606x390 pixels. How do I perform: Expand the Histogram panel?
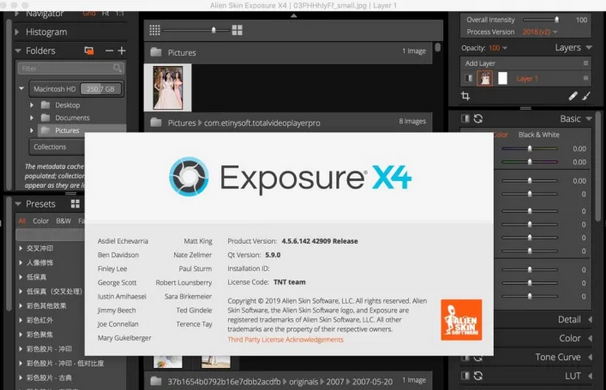pyautogui.click(x=17, y=32)
